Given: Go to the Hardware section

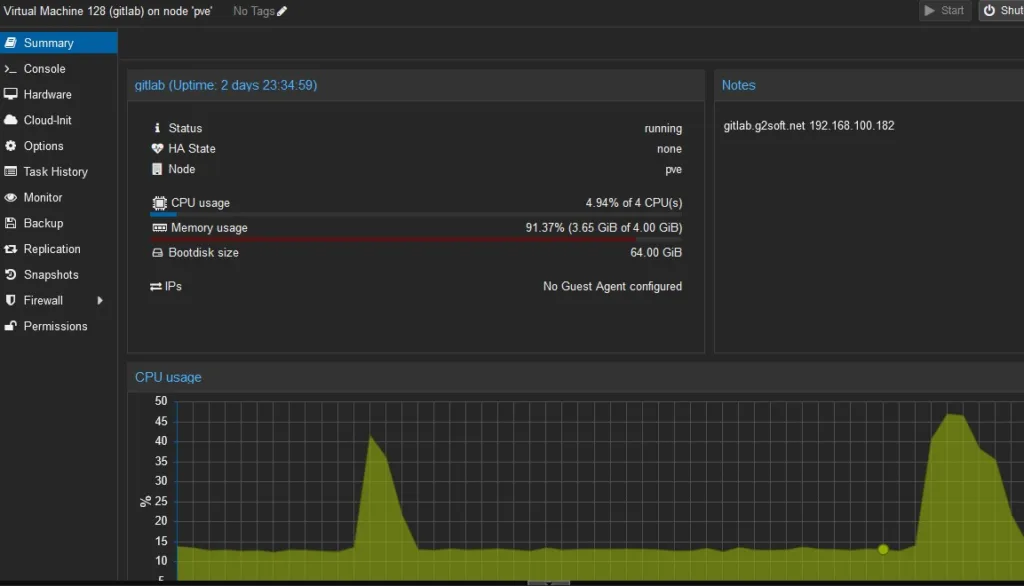Looking at the screenshot, I should (59, 94).
